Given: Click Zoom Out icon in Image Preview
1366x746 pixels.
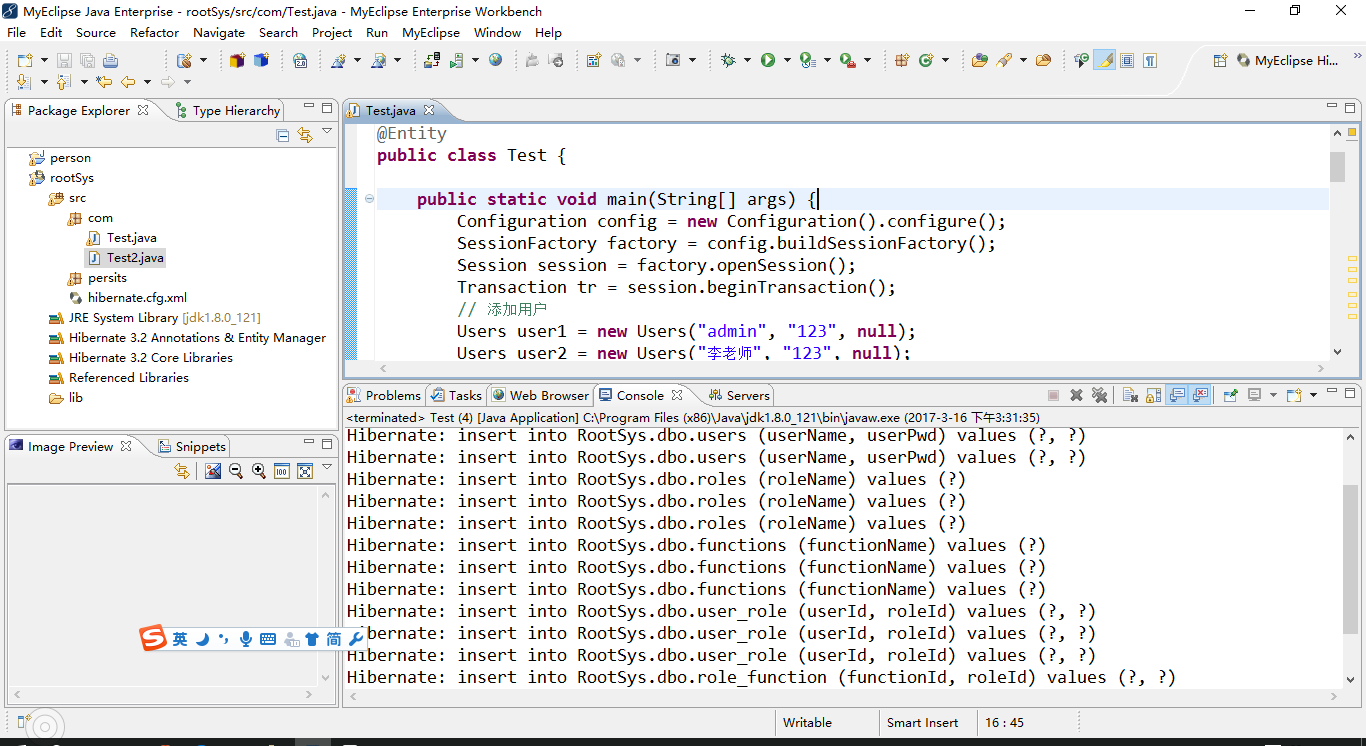Looking at the screenshot, I should tap(236, 471).
